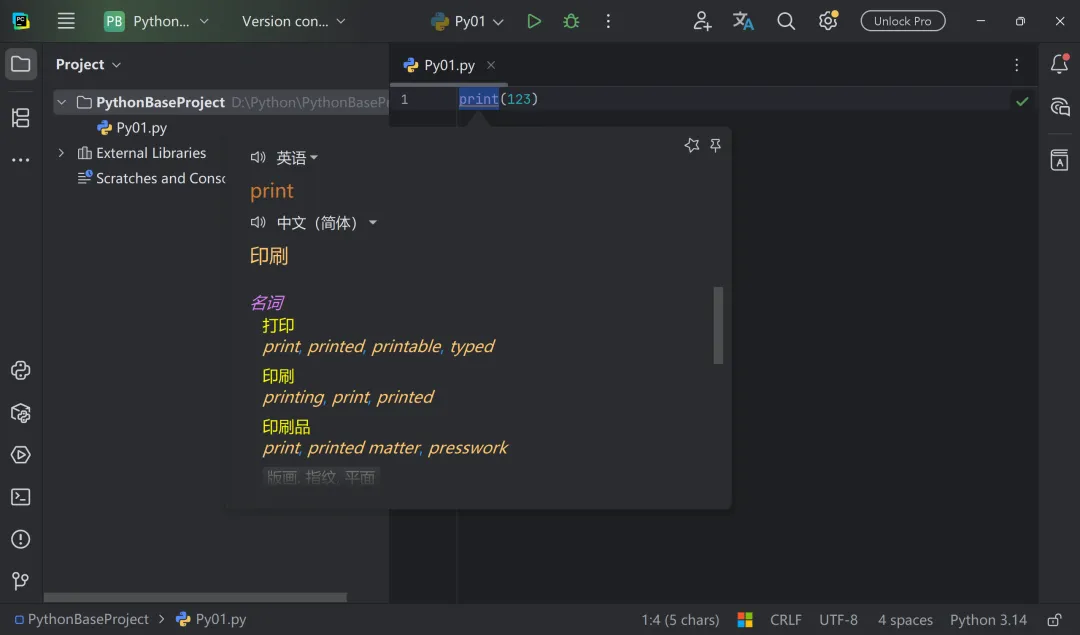Open IDE settings gear icon
The width and height of the screenshot is (1080, 635).
click(x=828, y=21)
